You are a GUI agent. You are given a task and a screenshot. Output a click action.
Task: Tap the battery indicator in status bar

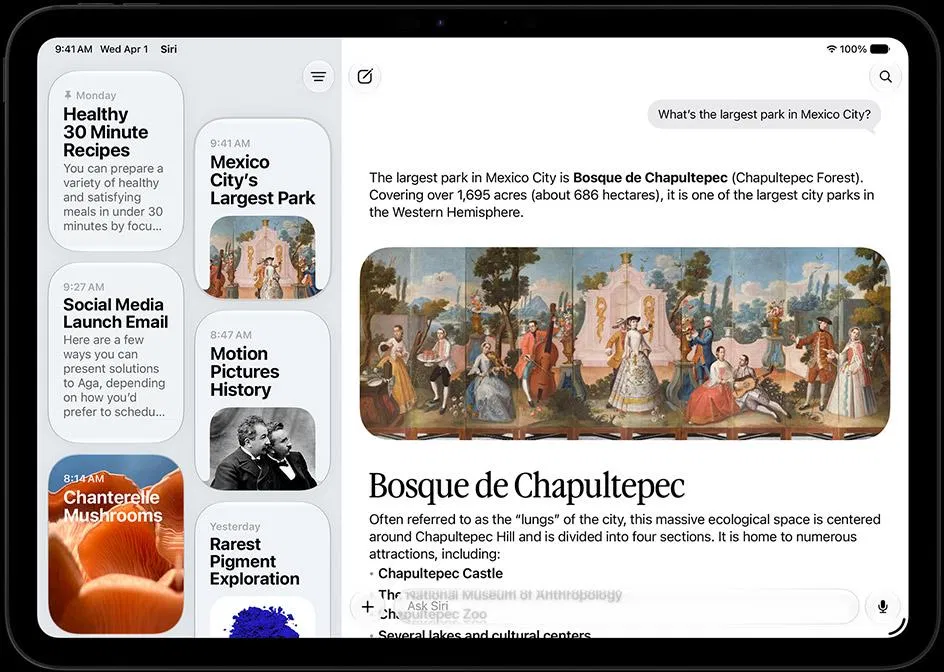pyautogui.click(x=880, y=49)
